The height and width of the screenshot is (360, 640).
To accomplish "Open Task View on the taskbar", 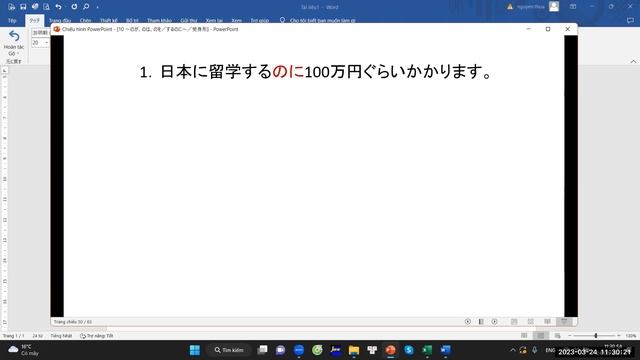I will 262,350.
